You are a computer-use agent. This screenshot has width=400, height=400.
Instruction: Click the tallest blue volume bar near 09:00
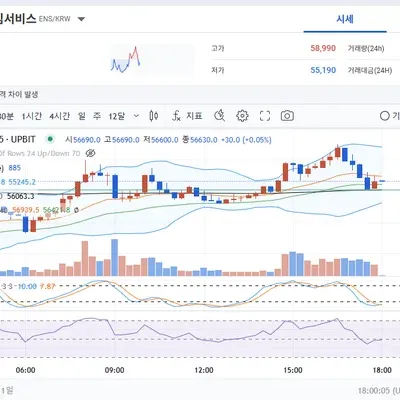pyautogui.click(x=115, y=257)
